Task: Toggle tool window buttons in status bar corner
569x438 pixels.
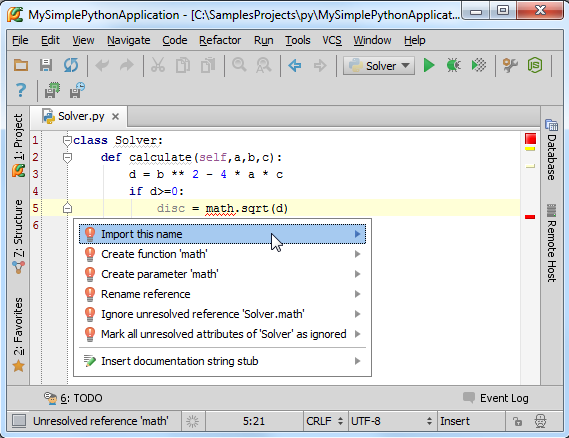Action: (19, 421)
